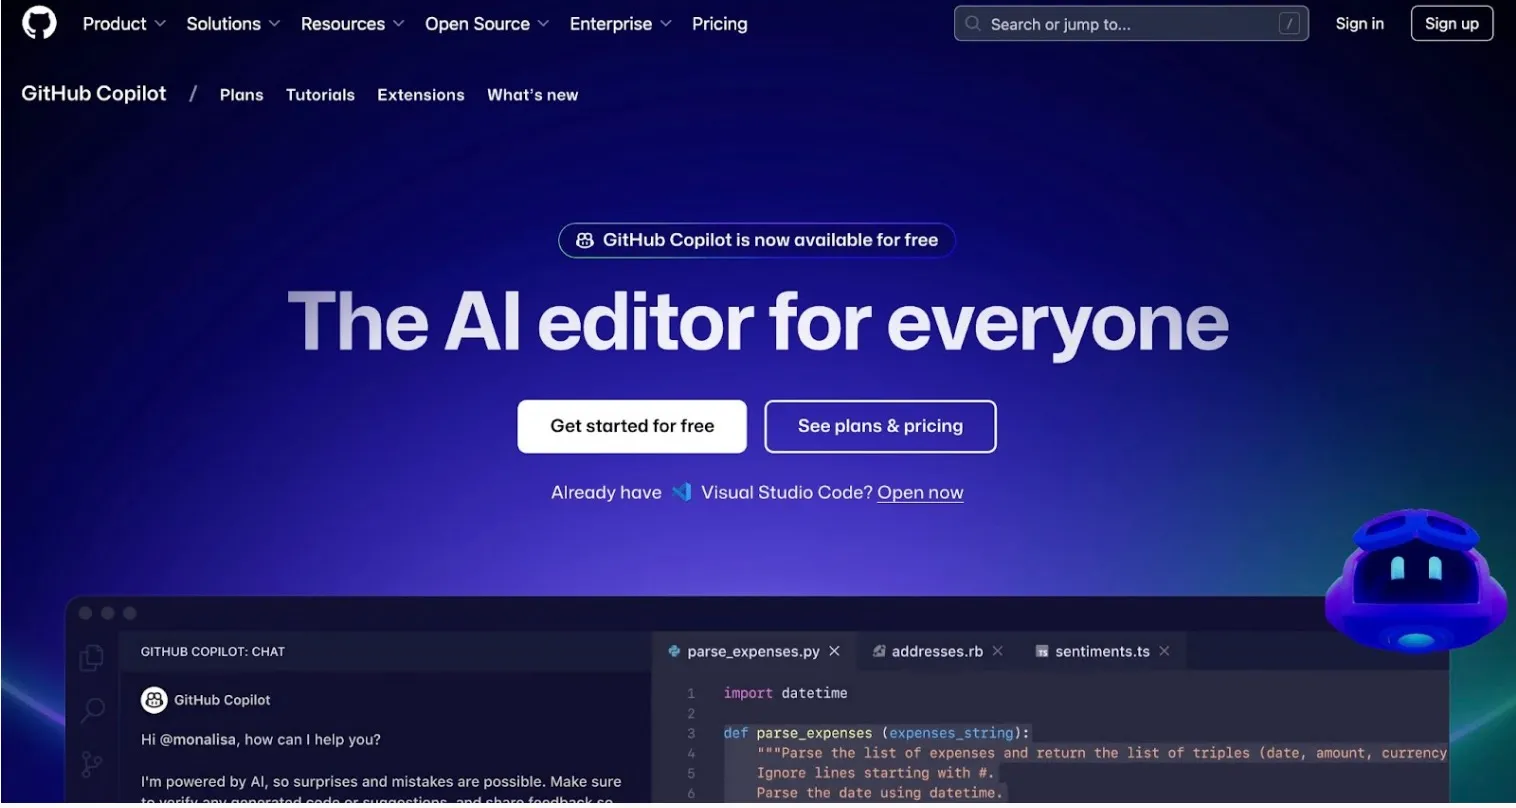
Task: Click Get started for free
Action: click(x=632, y=426)
